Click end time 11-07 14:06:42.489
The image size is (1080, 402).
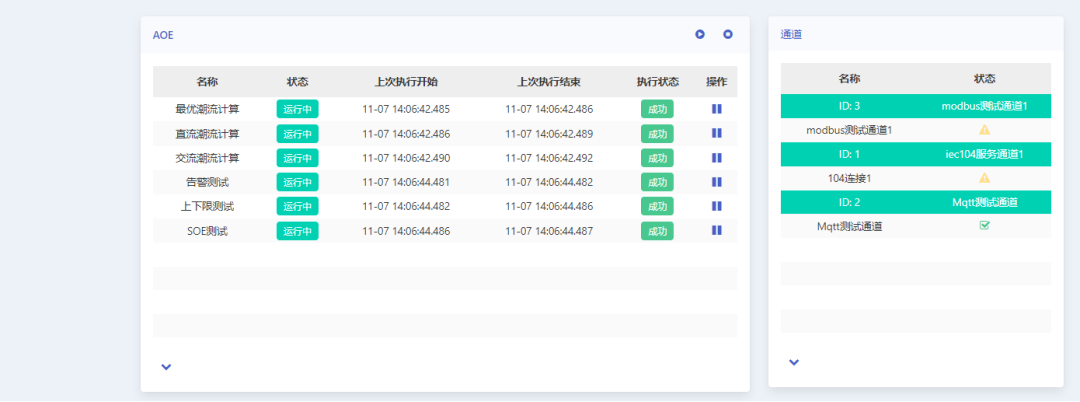[549, 134]
